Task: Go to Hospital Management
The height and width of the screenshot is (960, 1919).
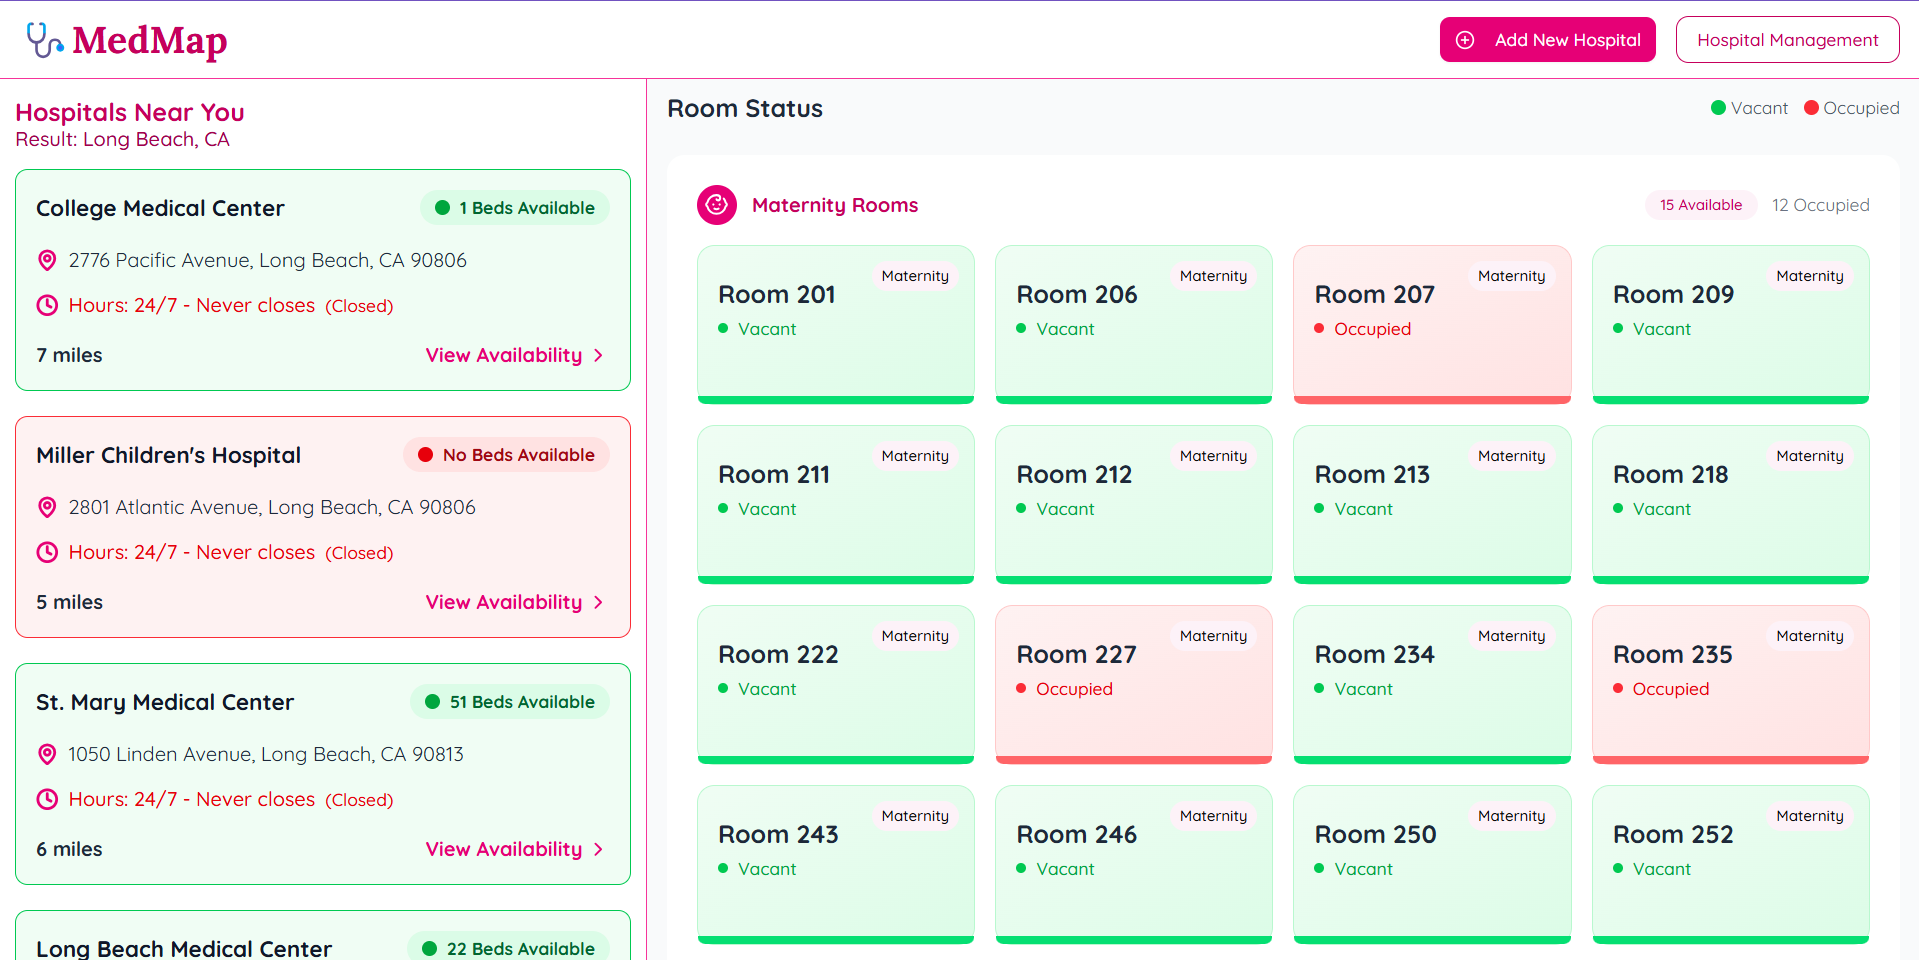Action: coord(1787,40)
